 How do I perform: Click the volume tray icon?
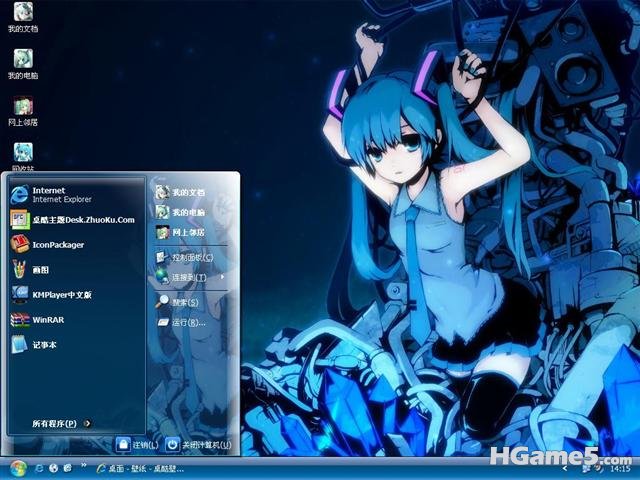click(x=598, y=468)
